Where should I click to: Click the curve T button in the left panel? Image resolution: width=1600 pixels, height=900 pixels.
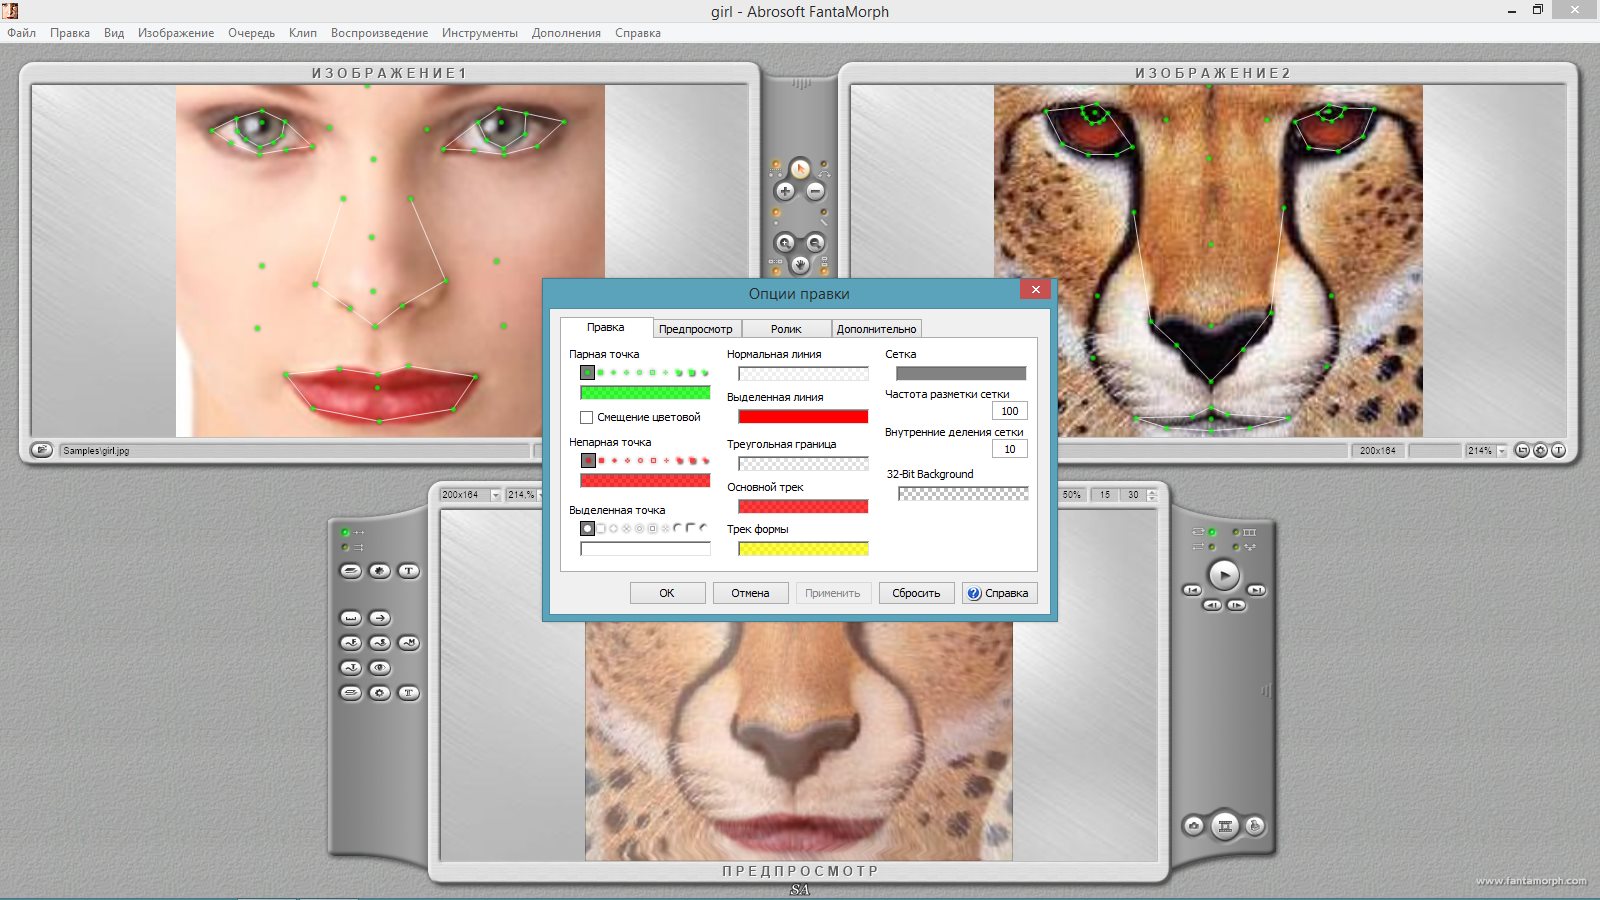click(351, 668)
